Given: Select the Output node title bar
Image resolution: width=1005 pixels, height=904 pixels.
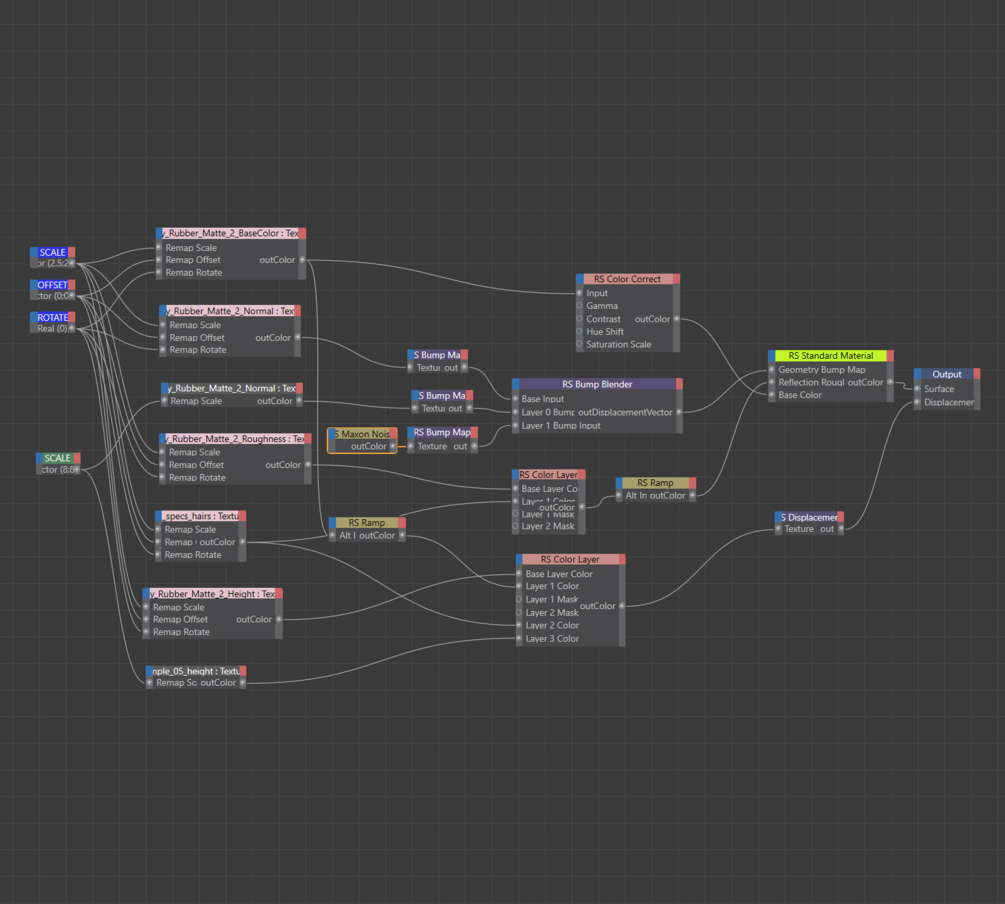Looking at the screenshot, I should 947,374.
